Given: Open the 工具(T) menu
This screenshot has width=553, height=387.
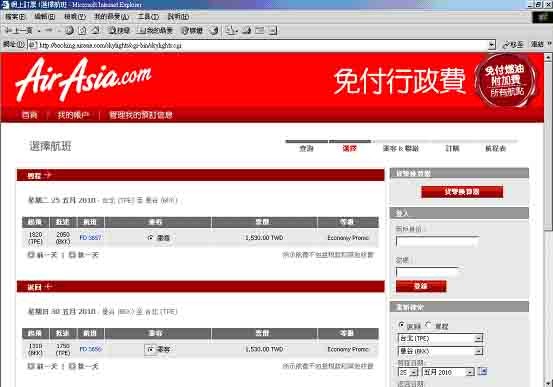Looking at the screenshot, I should pos(148,16).
